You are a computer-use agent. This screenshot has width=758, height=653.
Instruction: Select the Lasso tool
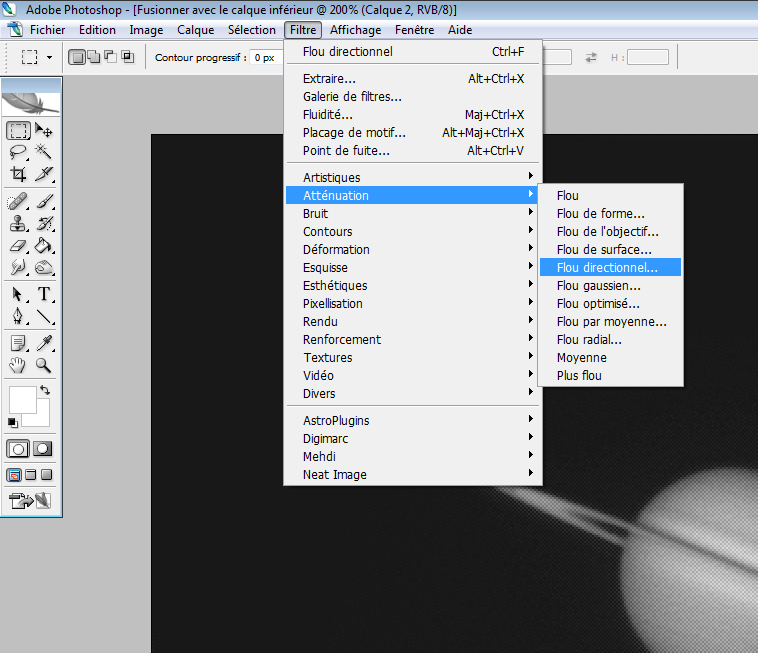(x=18, y=152)
